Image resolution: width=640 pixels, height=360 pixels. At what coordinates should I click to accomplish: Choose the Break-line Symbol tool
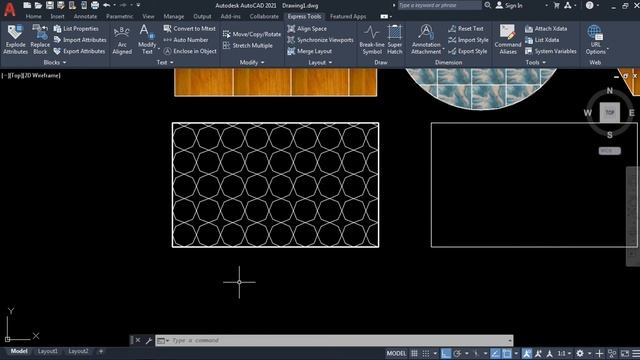point(372,40)
